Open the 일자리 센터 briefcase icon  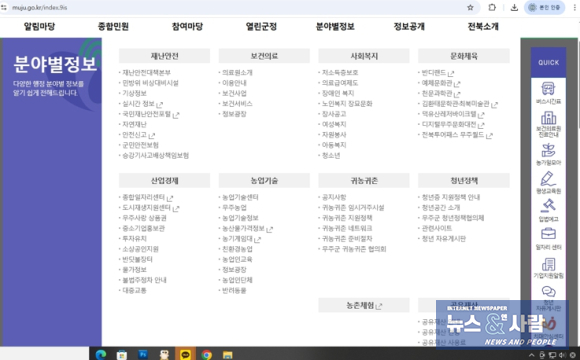click(548, 239)
